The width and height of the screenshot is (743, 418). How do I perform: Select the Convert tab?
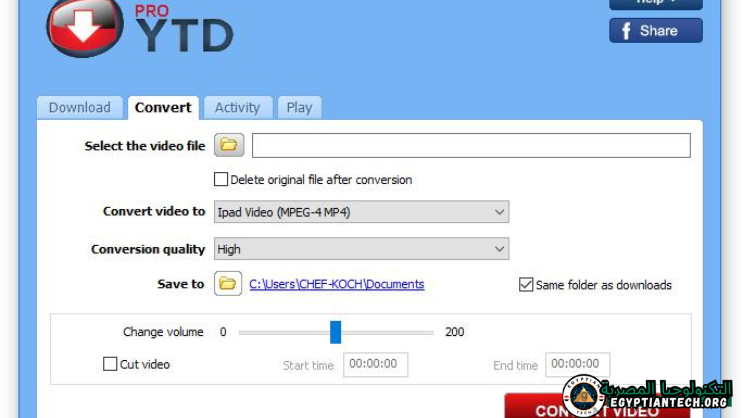tap(163, 108)
